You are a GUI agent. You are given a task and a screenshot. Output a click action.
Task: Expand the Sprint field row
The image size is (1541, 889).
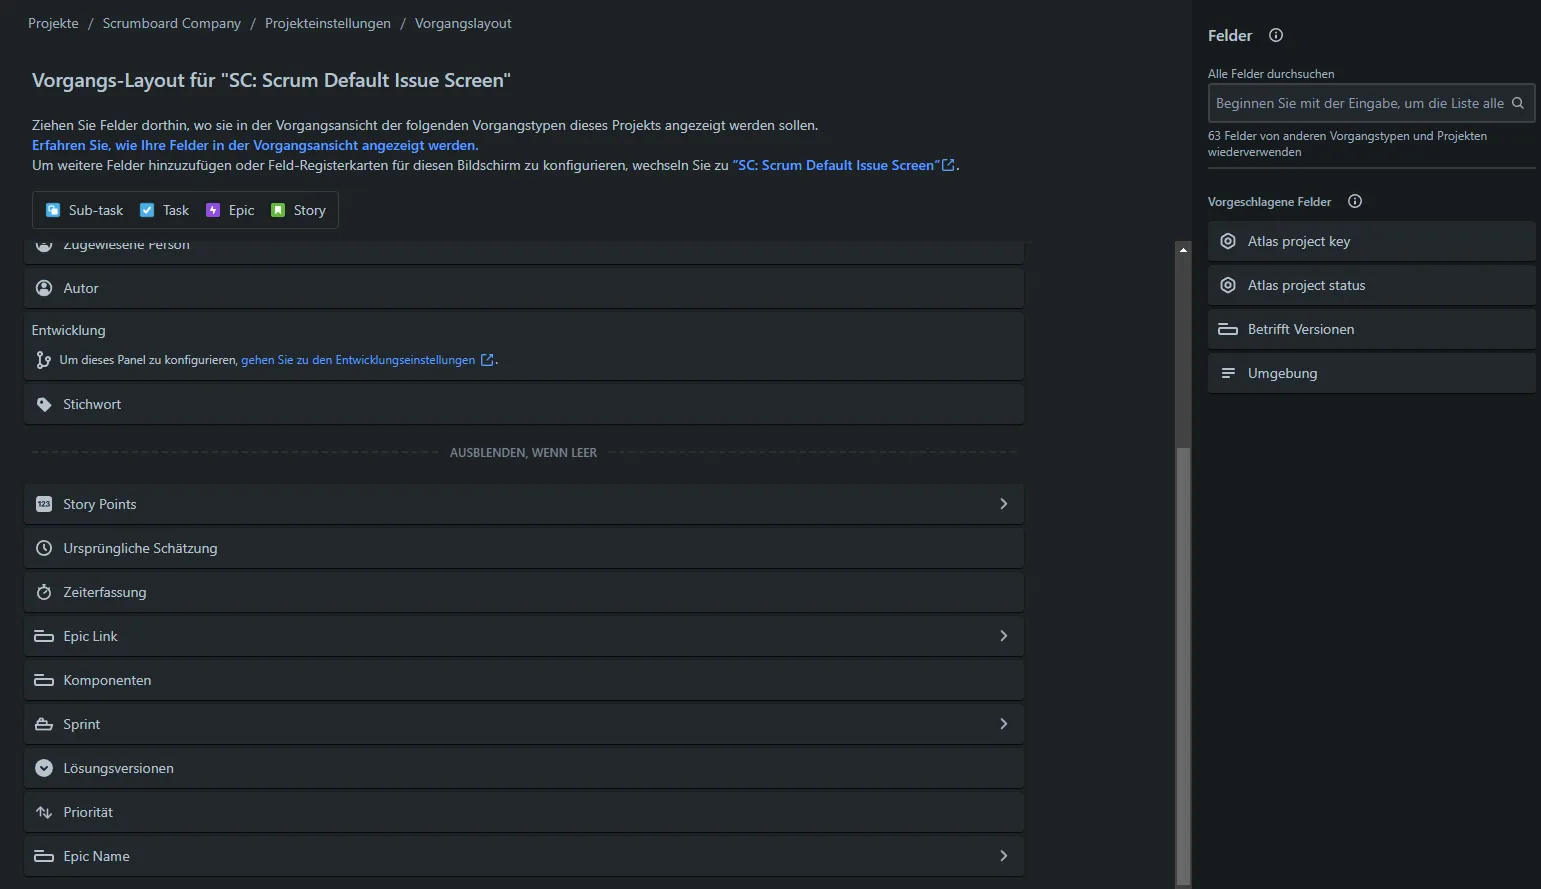[1004, 724]
